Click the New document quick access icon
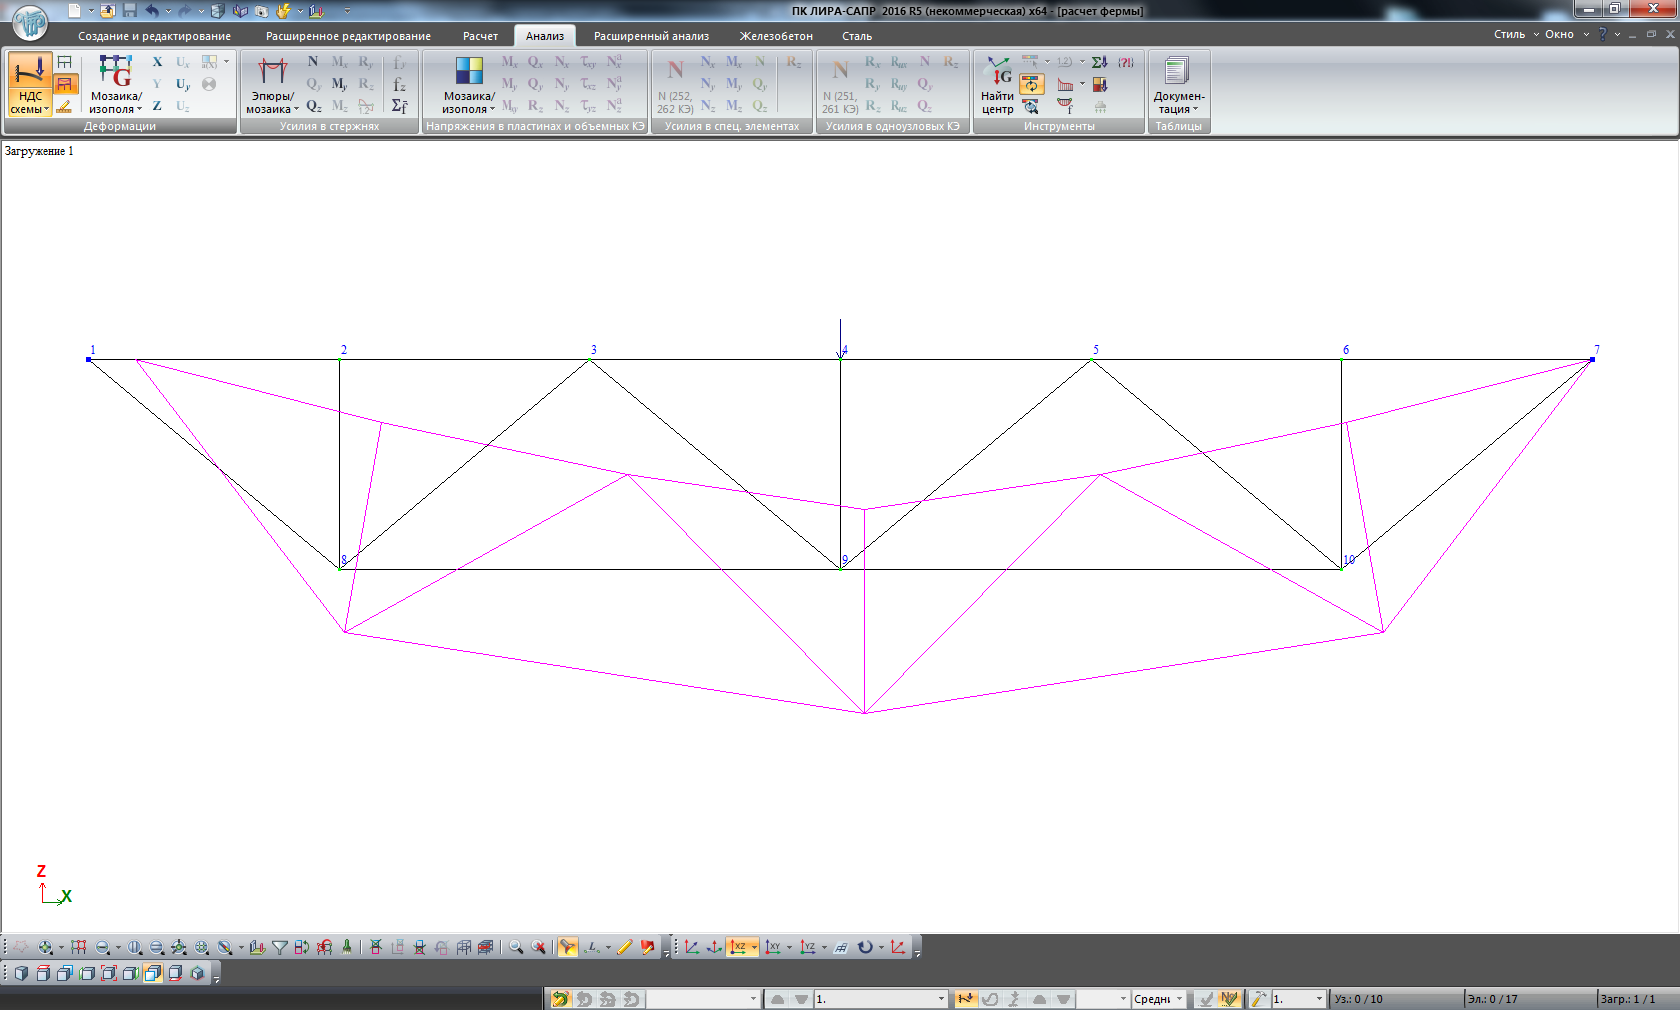The image size is (1680, 1010). pyautogui.click(x=75, y=11)
